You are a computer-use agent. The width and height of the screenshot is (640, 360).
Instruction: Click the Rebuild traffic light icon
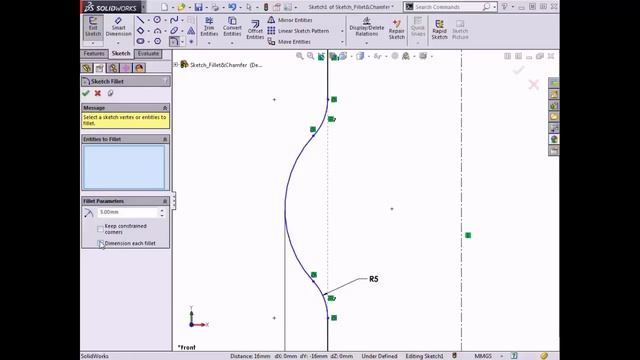click(266, 7)
